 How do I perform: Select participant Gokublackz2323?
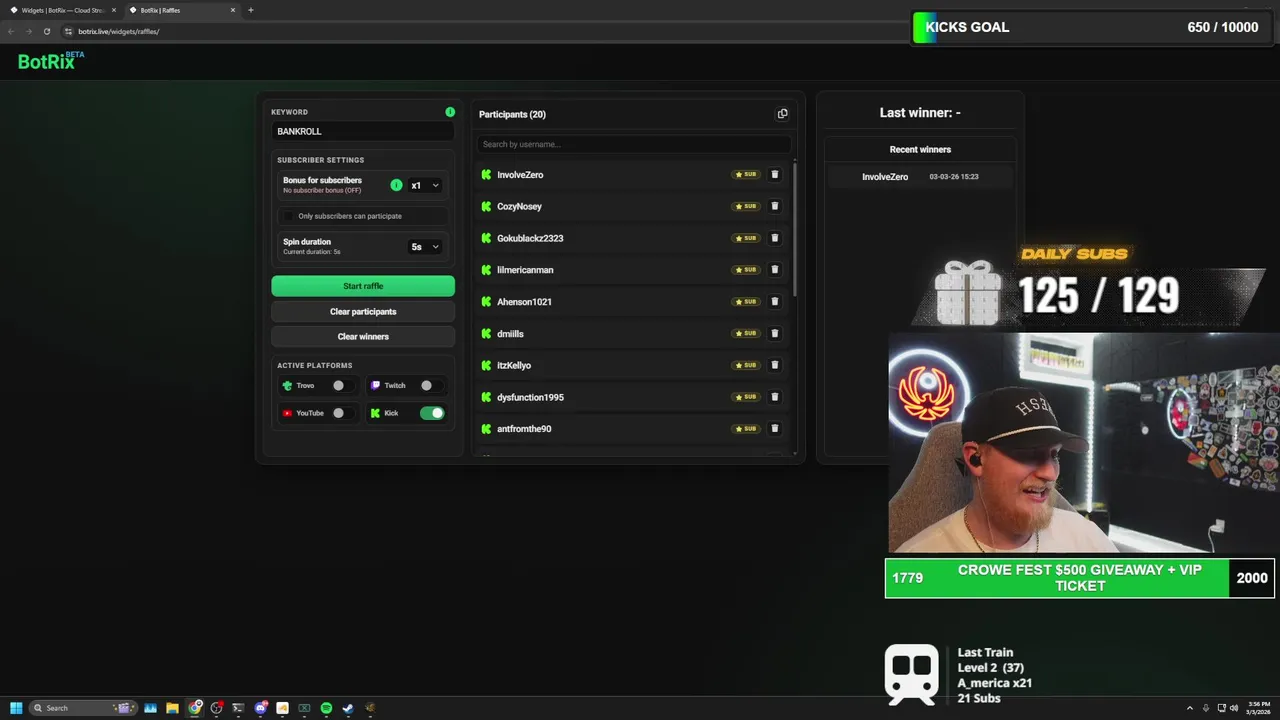(530, 238)
